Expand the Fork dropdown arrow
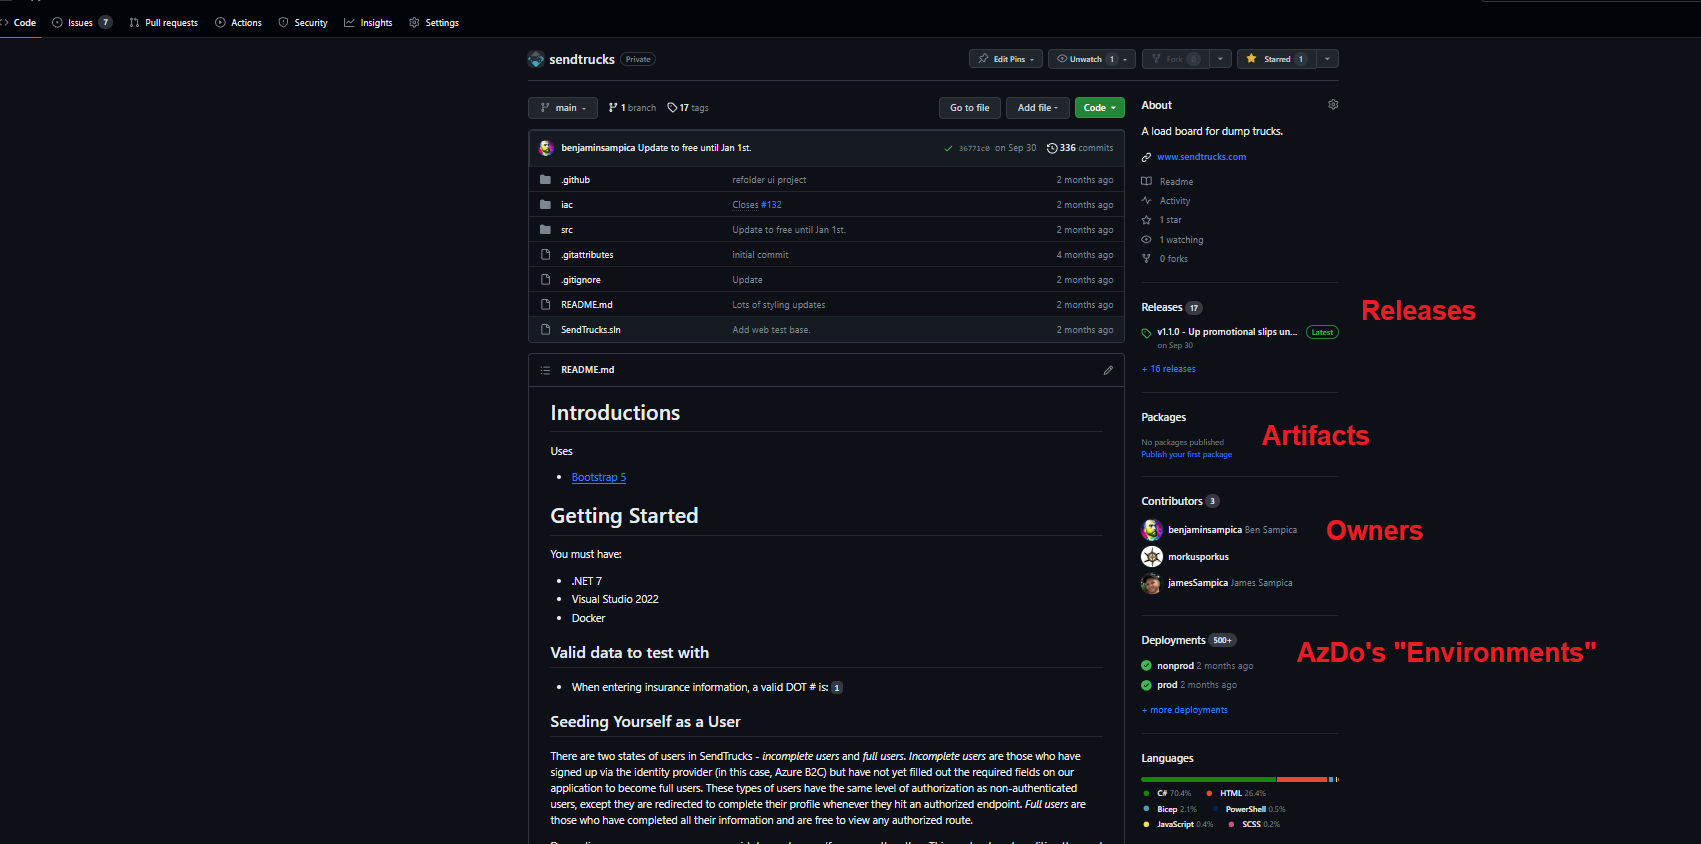This screenshot has height=844, width=1701. point(1220,59)
